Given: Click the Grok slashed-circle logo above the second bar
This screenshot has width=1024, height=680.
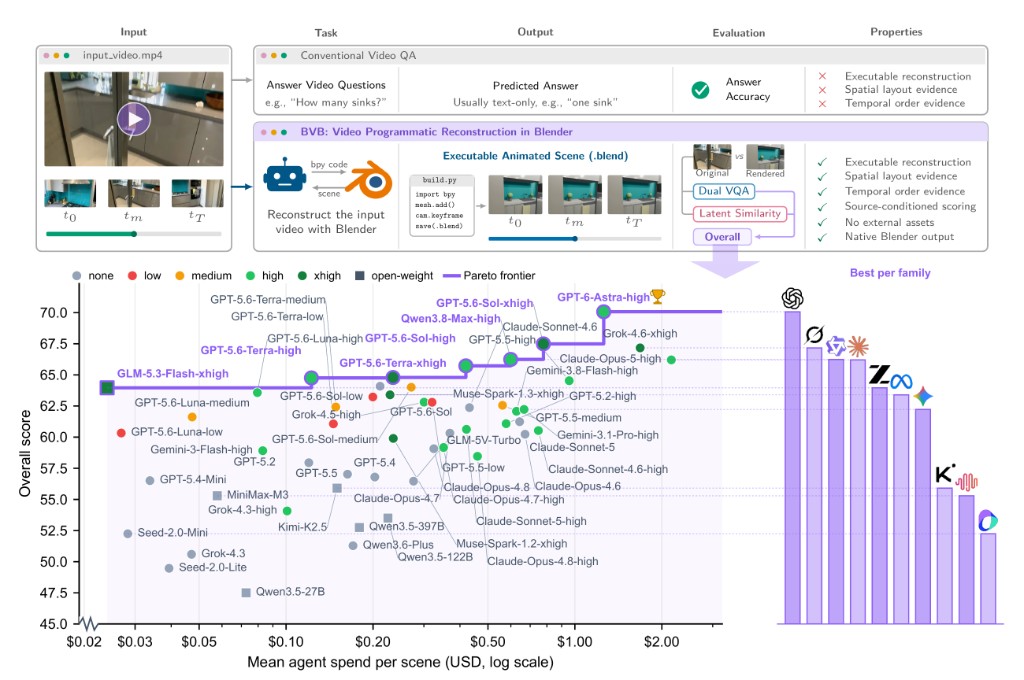Looking at the screenshot, I should [814, 335].
